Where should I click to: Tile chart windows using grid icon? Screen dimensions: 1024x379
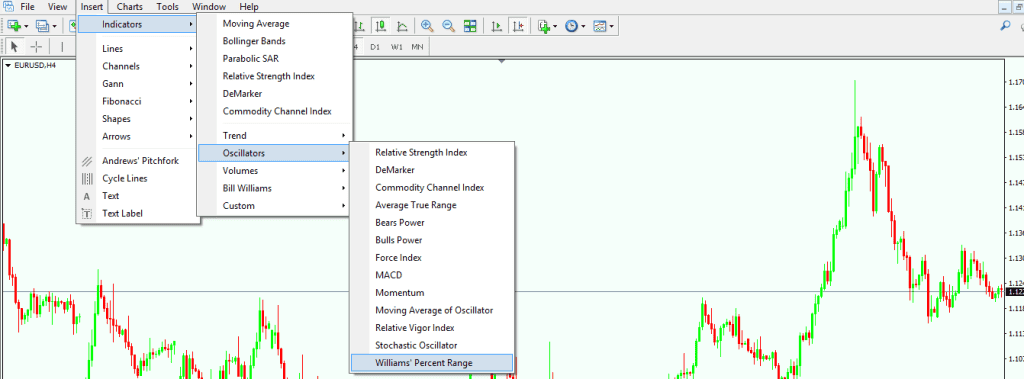(470, 26)
